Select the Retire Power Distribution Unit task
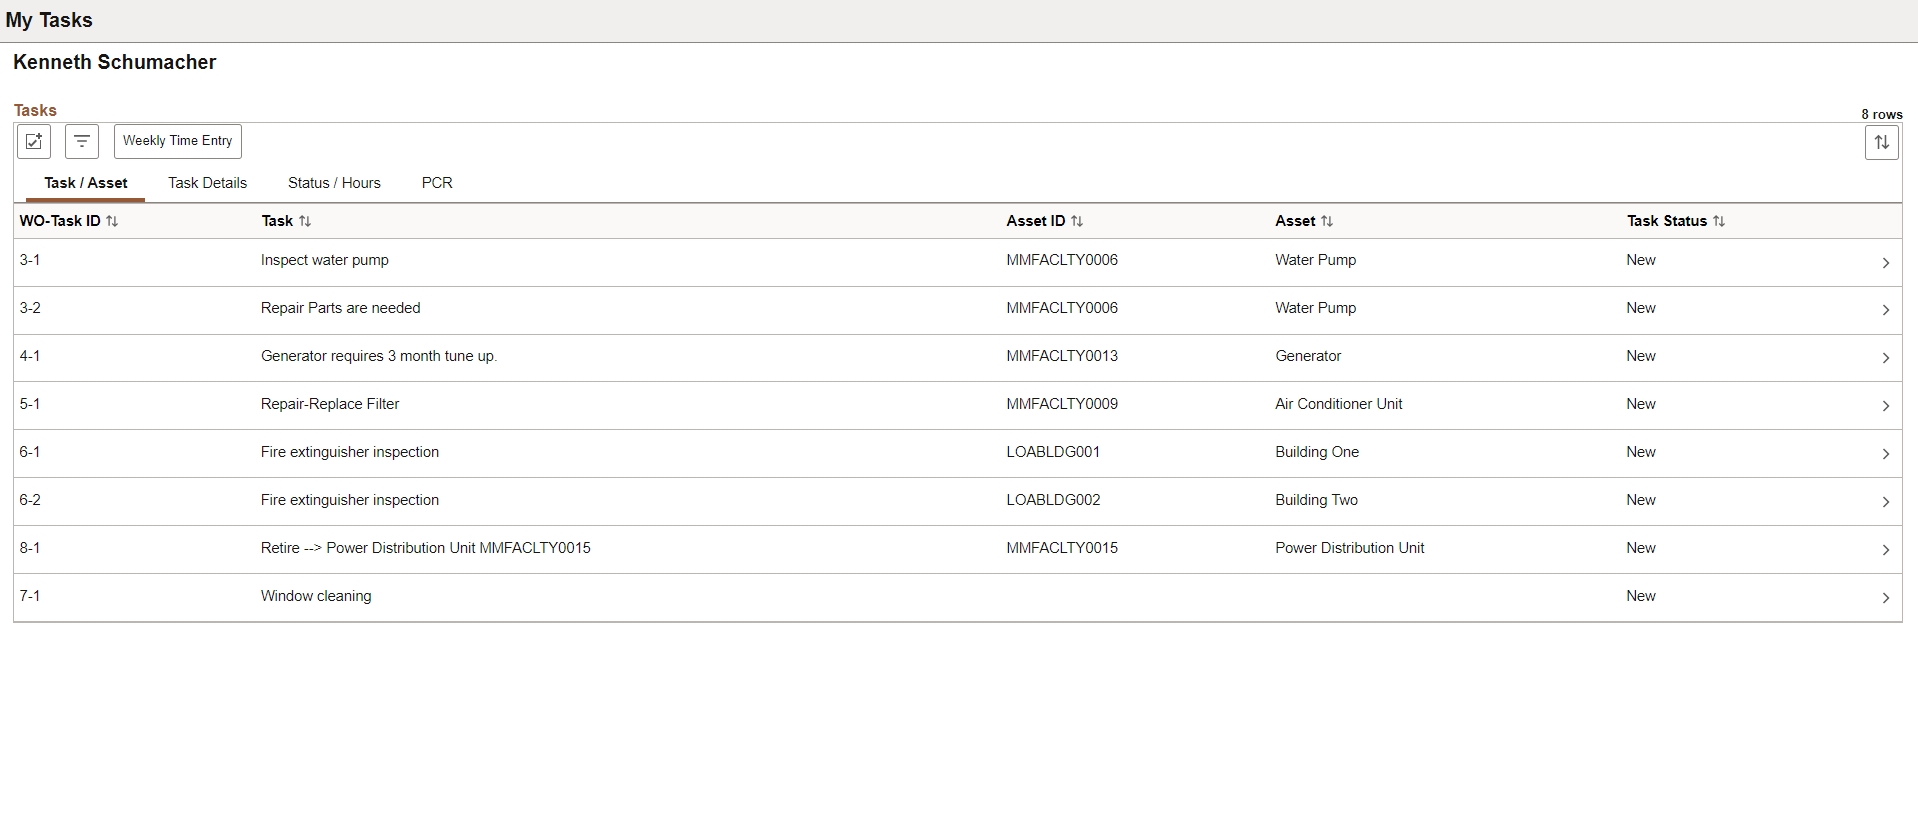Viewport: 1918px width, 818px height. coord(958,550)
